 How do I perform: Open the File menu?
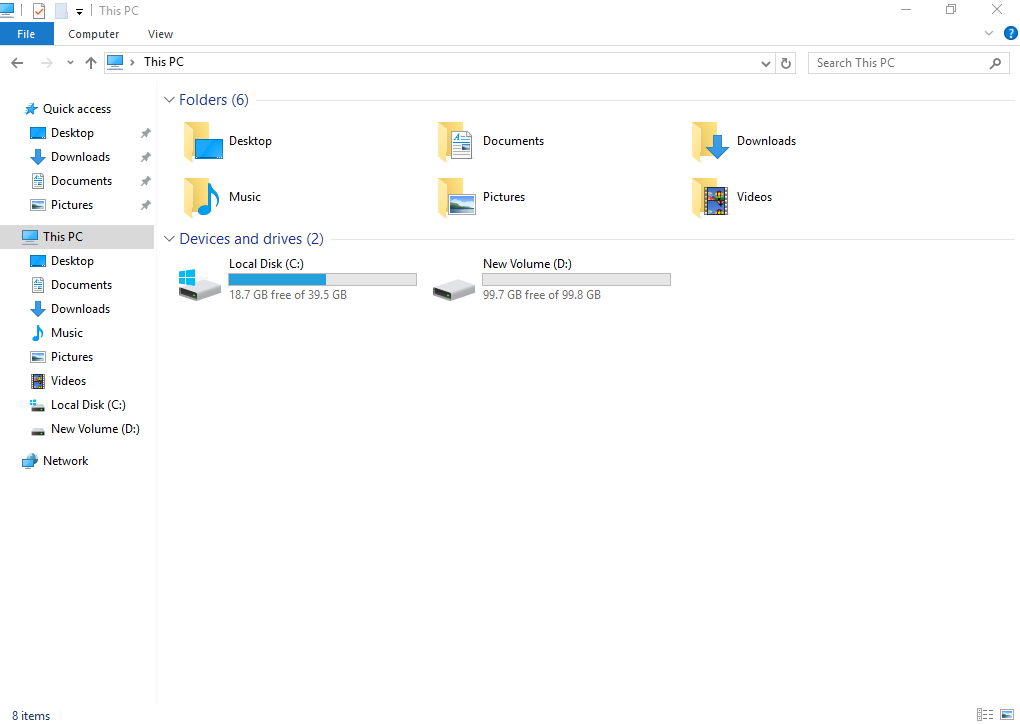(x=26, y=34)
